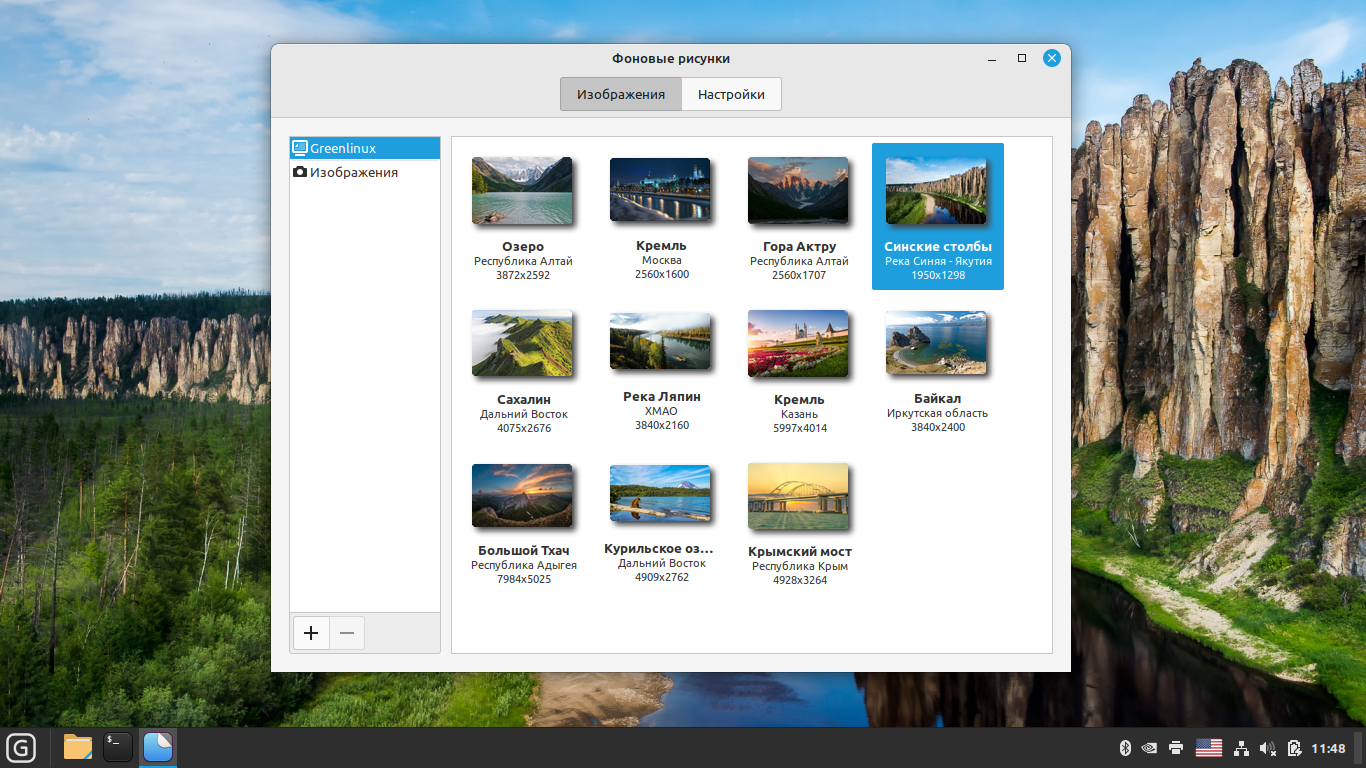
Task: Click the Bluetooth tray icon
Action: 1124,748
